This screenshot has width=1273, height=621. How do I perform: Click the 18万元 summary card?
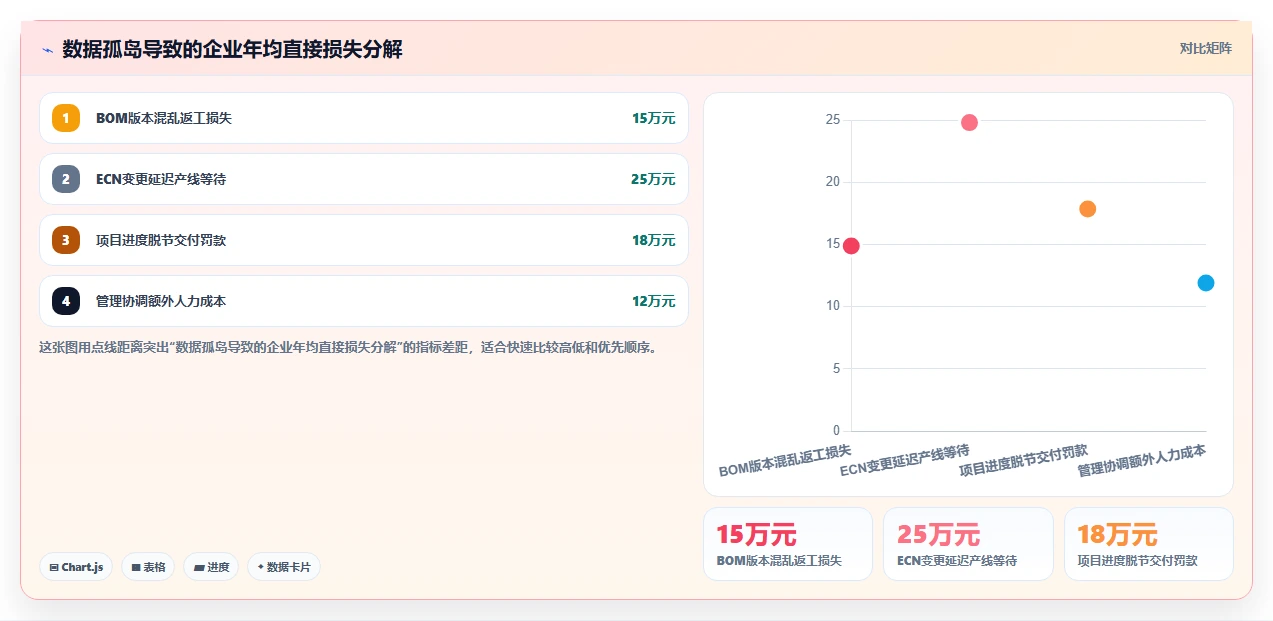click(x=1148, y=544)
